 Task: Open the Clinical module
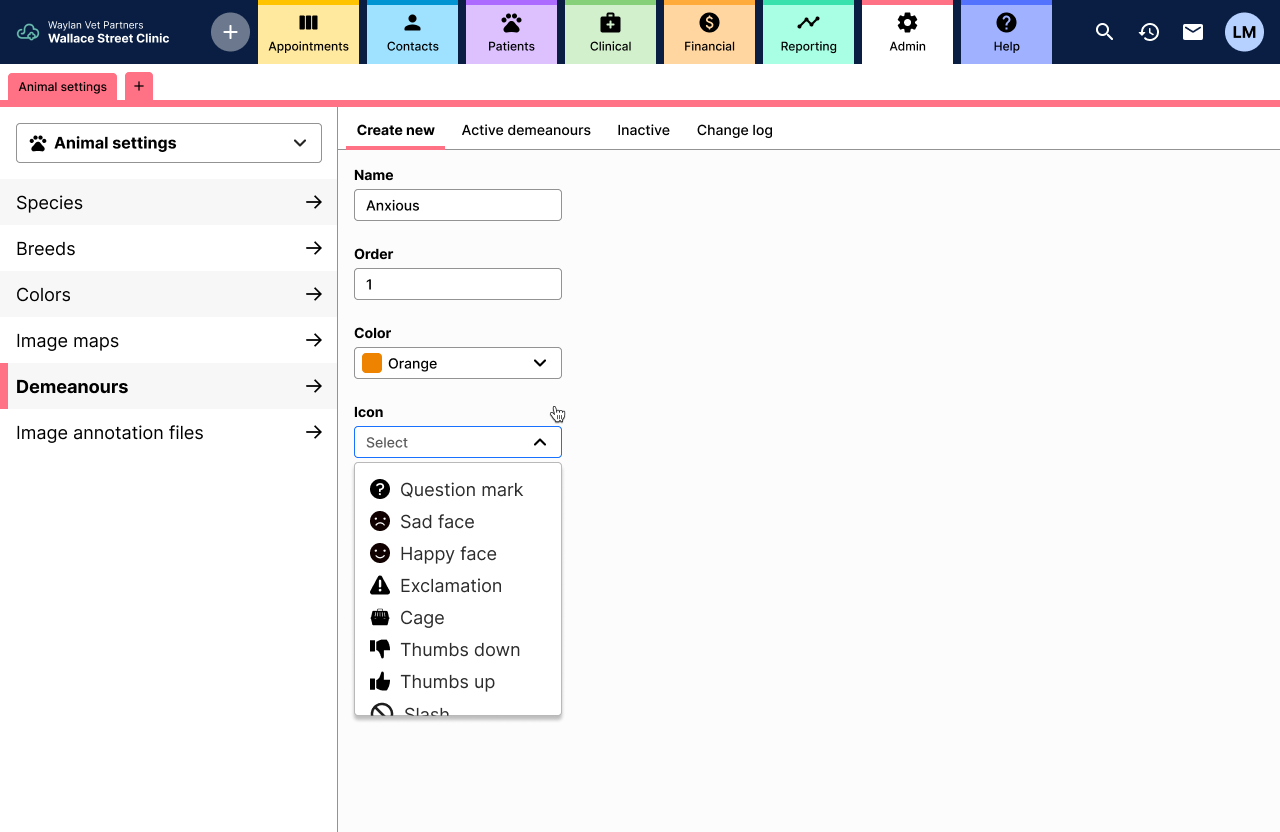[x=610, y=32]
